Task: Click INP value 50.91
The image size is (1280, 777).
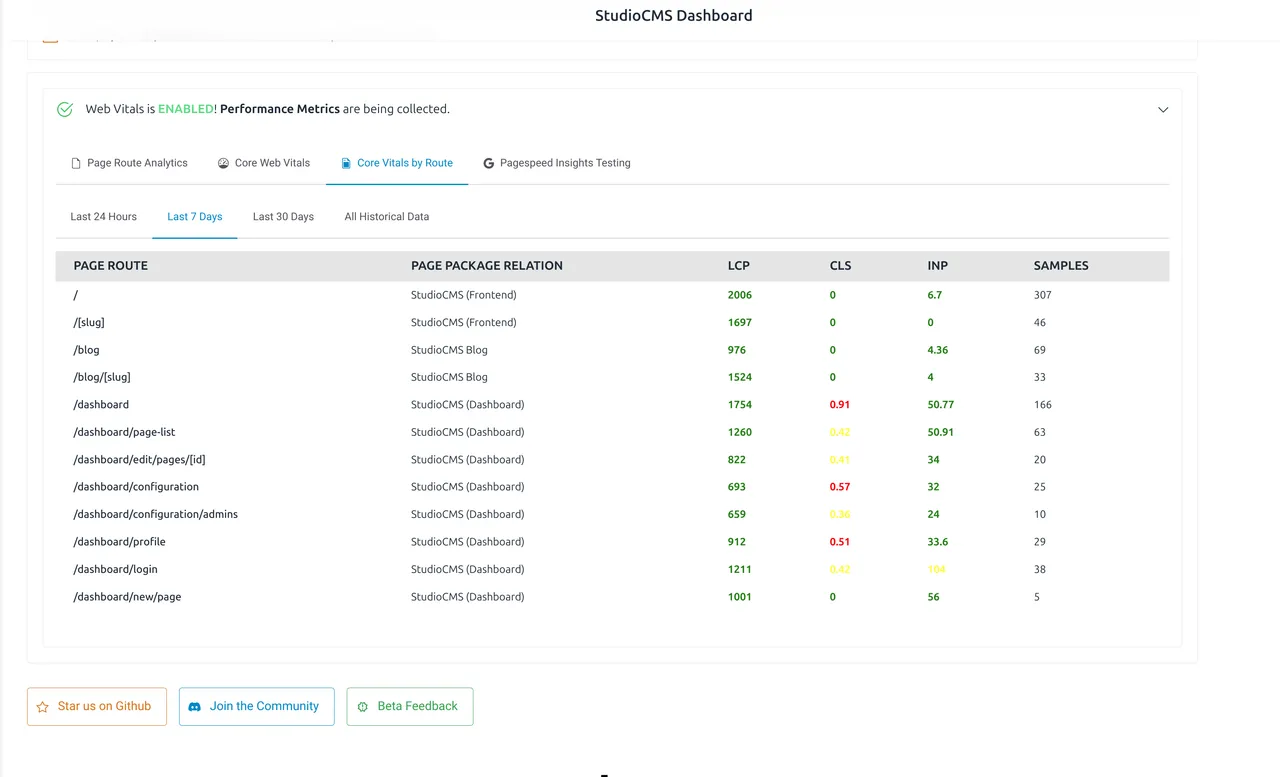Action: tap(941, 433)
